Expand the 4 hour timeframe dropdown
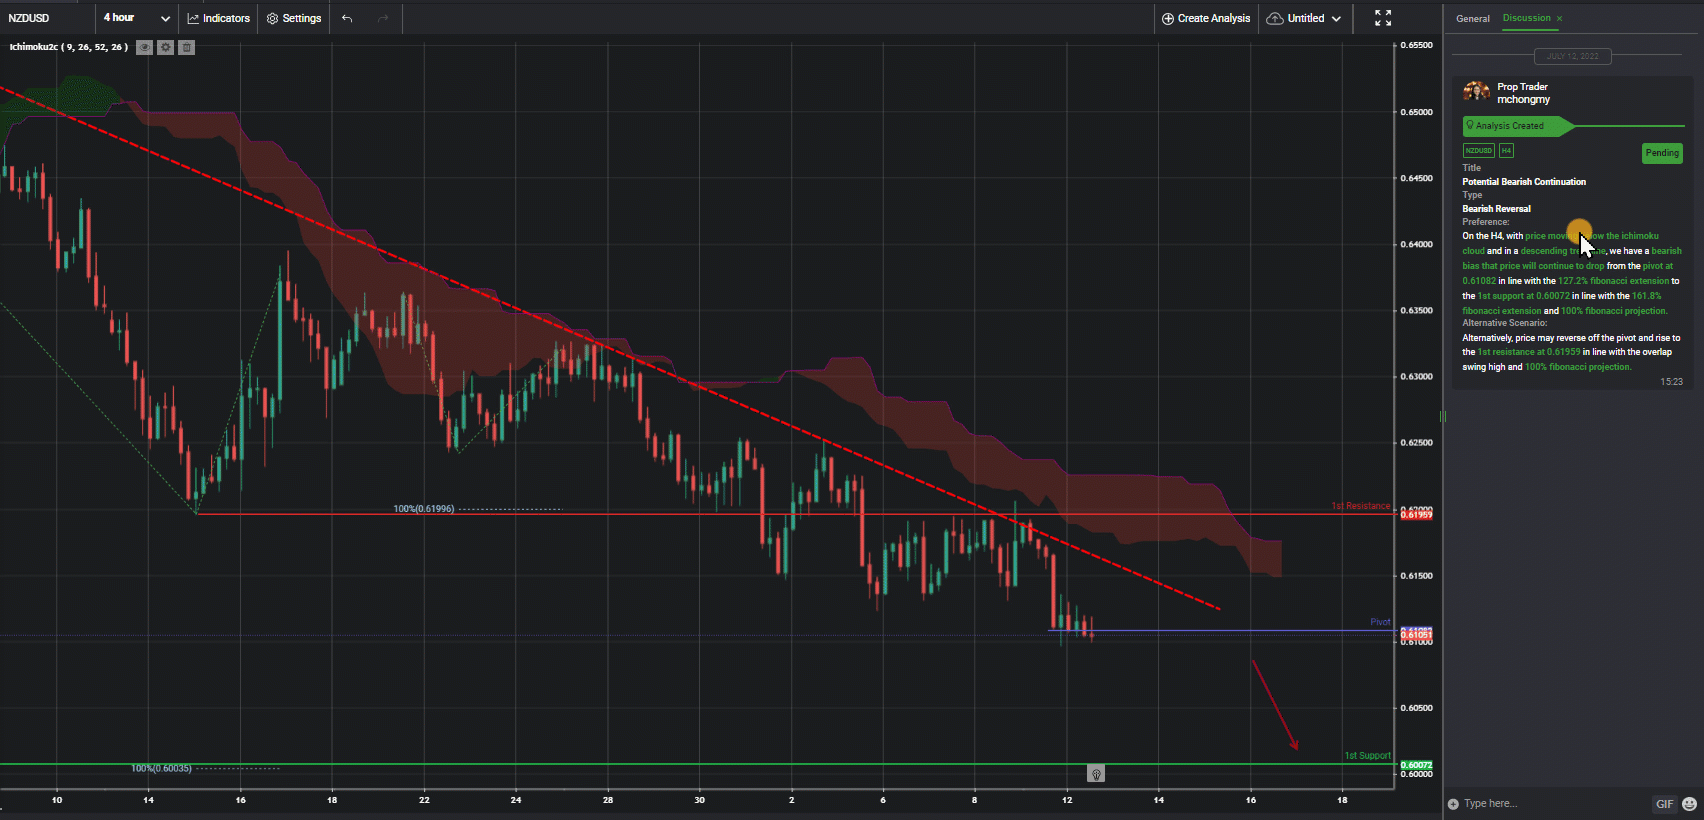Viewport: 1704px width, 820px height. coord(136,18)
